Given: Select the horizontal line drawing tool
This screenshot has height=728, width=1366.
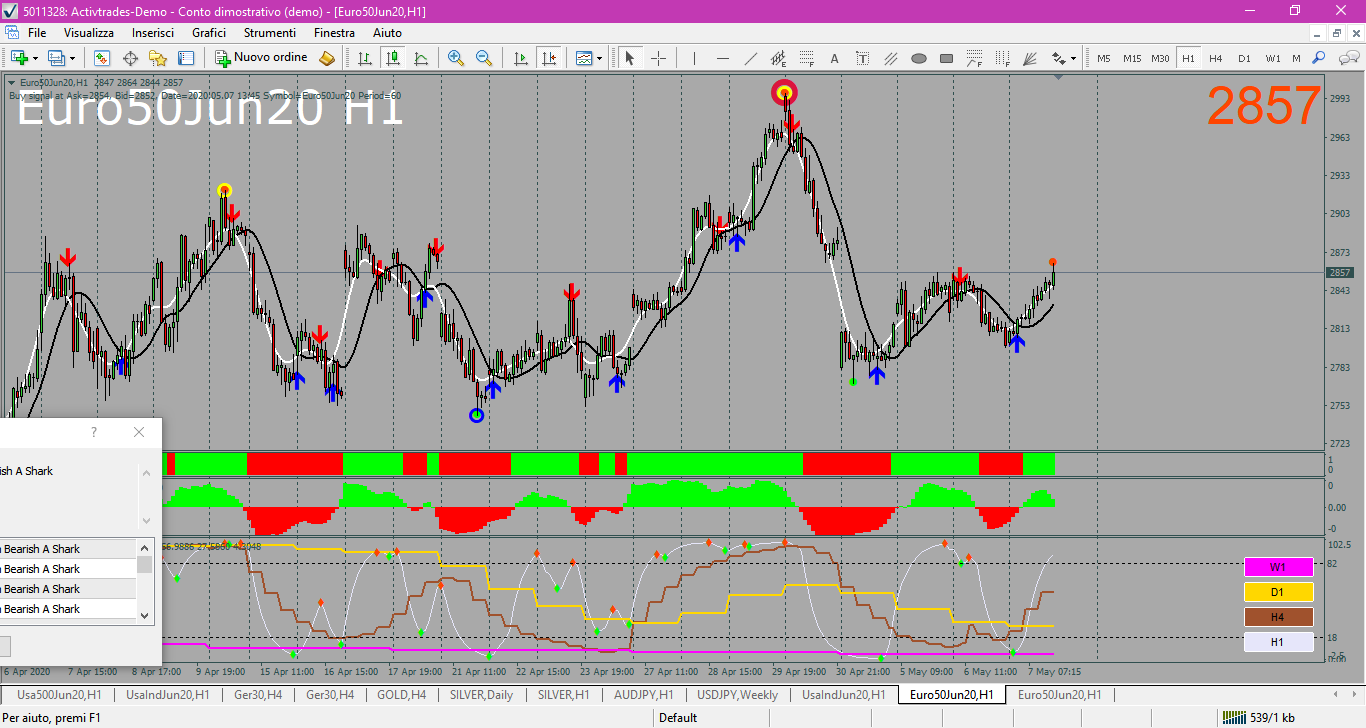Looking at the screenshot, I should (722, 58).
